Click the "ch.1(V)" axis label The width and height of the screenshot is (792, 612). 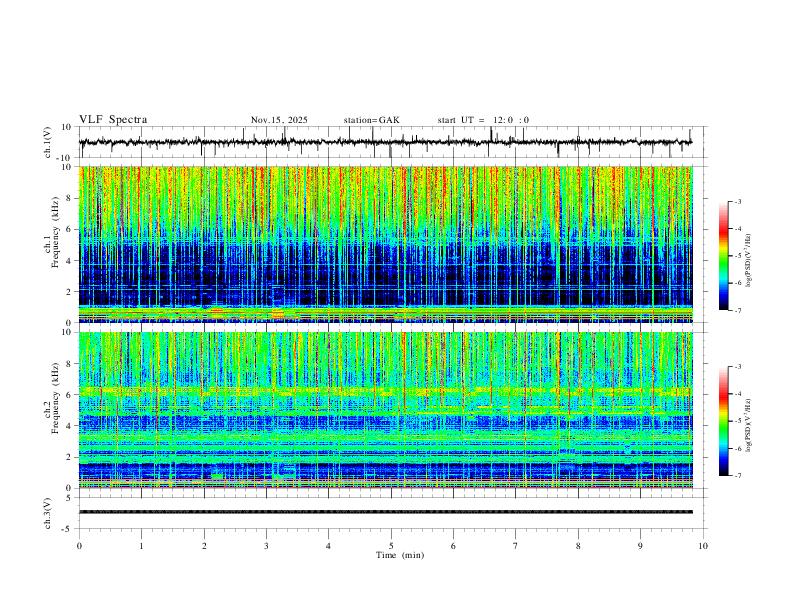pos(48,142)
